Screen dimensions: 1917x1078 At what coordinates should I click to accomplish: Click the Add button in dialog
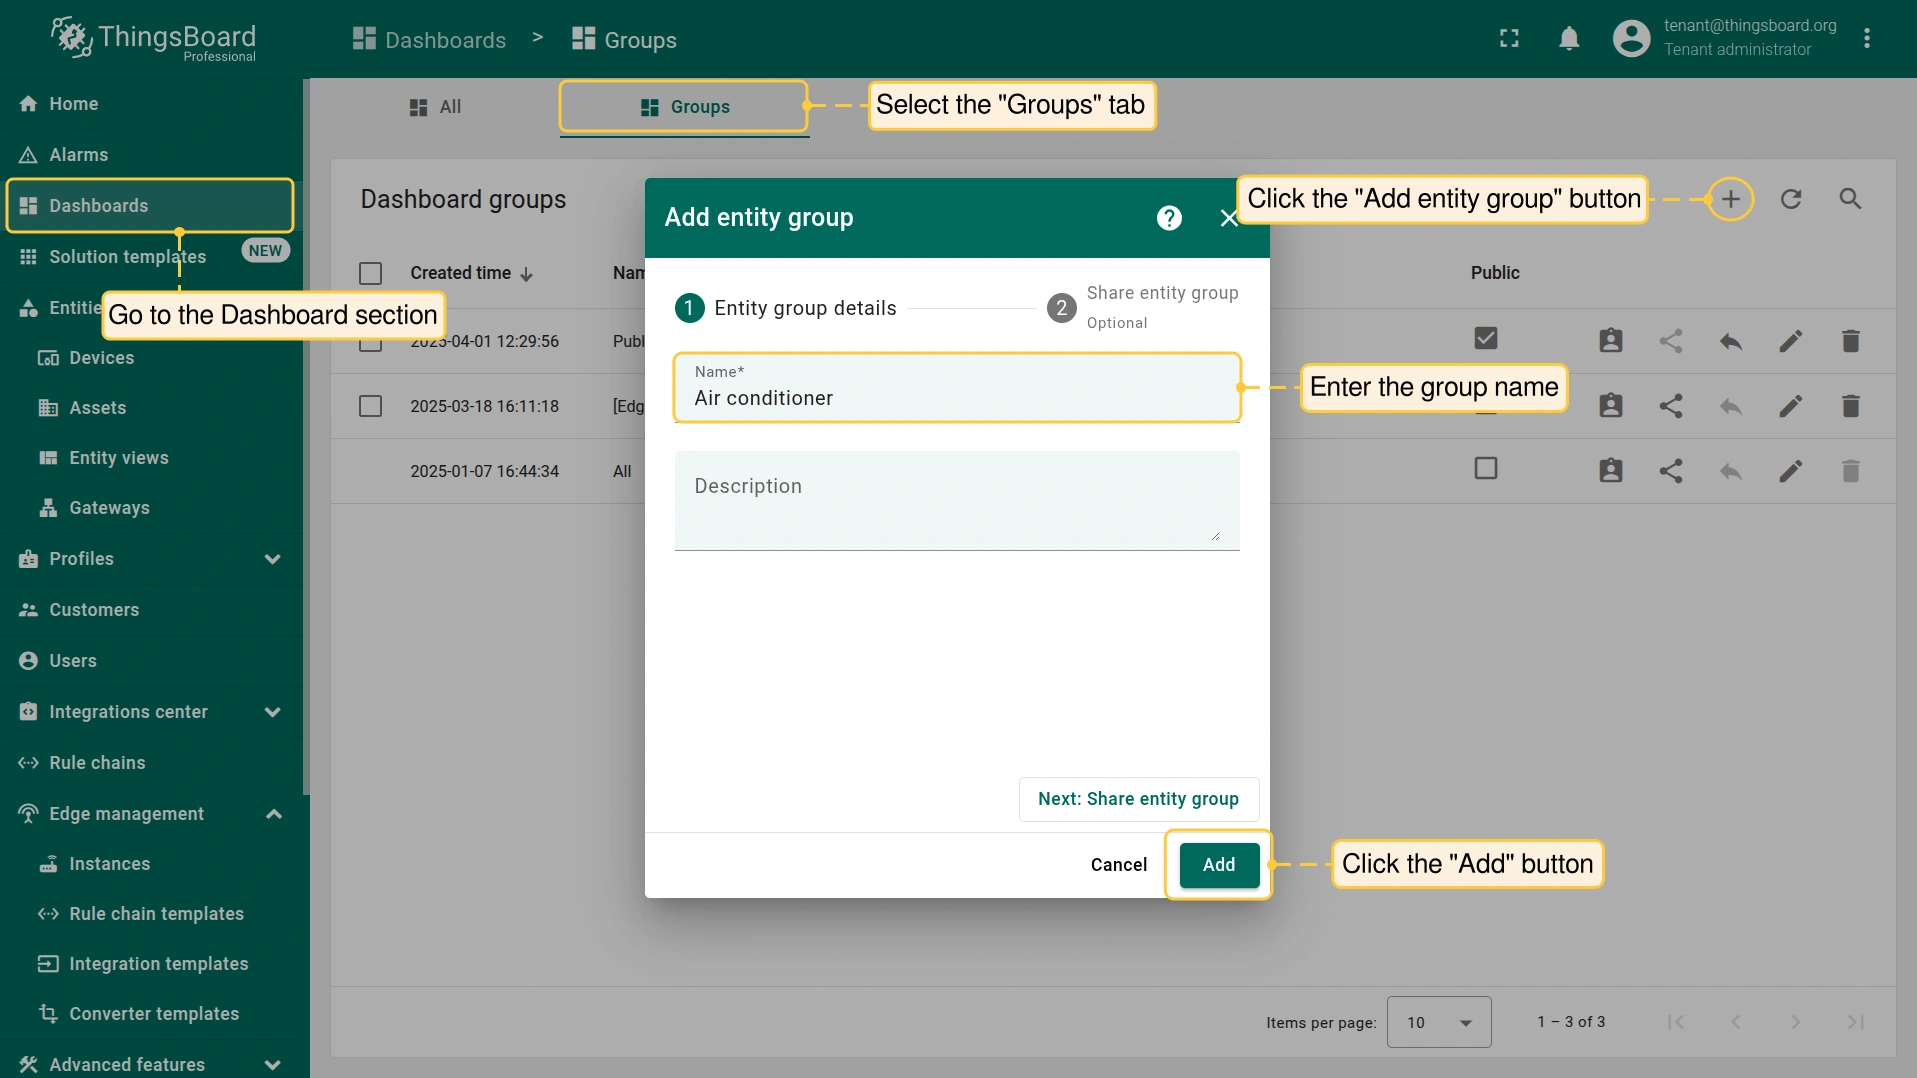[1218, 865]
